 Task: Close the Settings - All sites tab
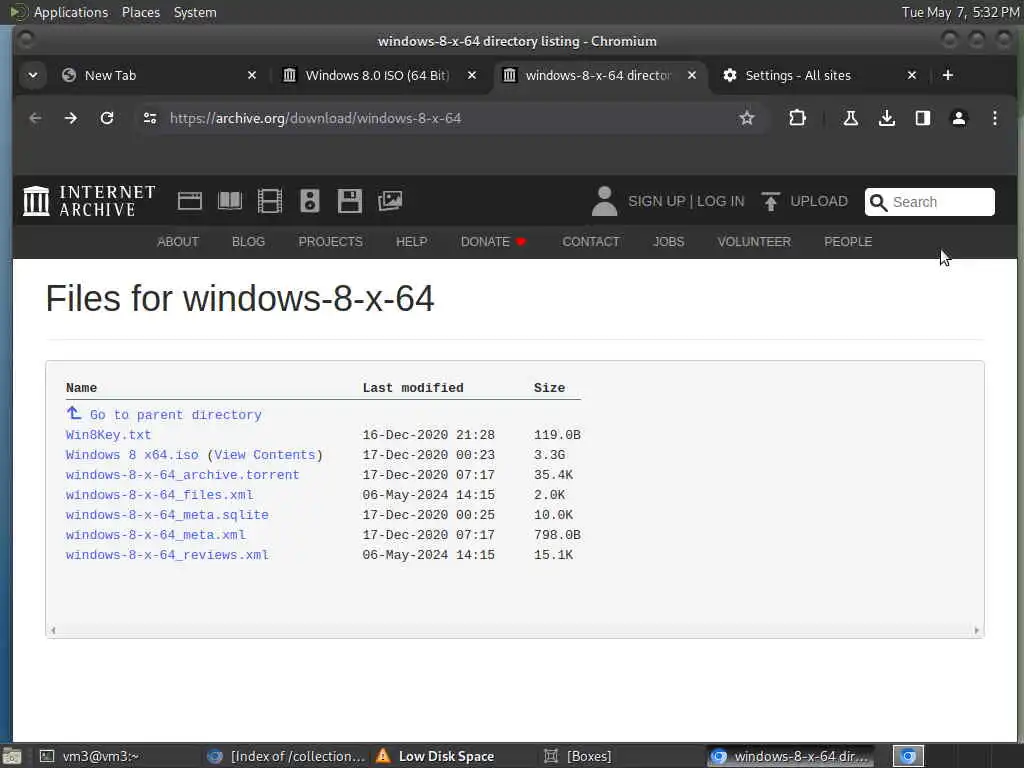(912, 75)
